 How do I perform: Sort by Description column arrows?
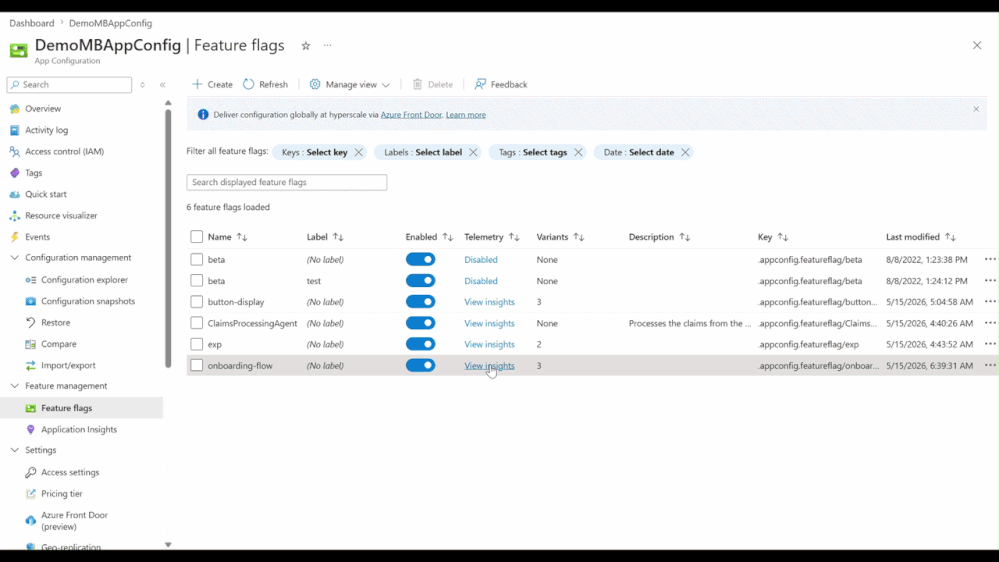coord(684,237)
